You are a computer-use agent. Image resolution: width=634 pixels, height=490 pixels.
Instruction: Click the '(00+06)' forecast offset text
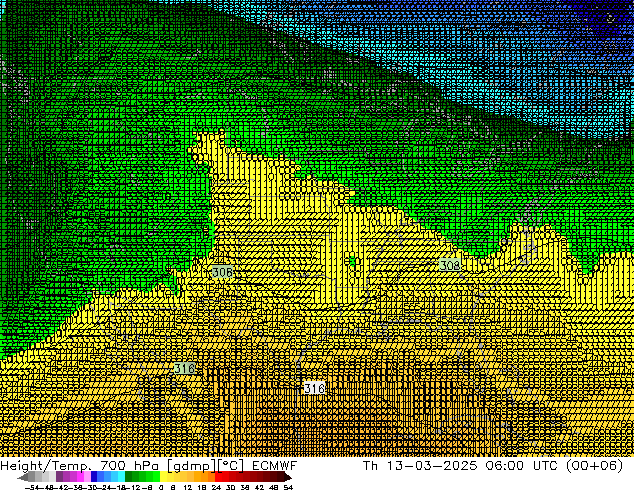[594, 466]
